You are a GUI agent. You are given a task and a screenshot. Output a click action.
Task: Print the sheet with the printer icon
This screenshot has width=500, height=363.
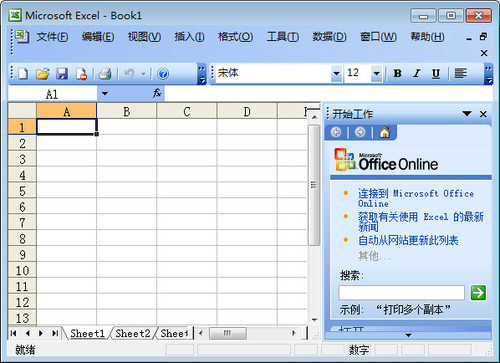pyautogui.click(x=105, y=74)
